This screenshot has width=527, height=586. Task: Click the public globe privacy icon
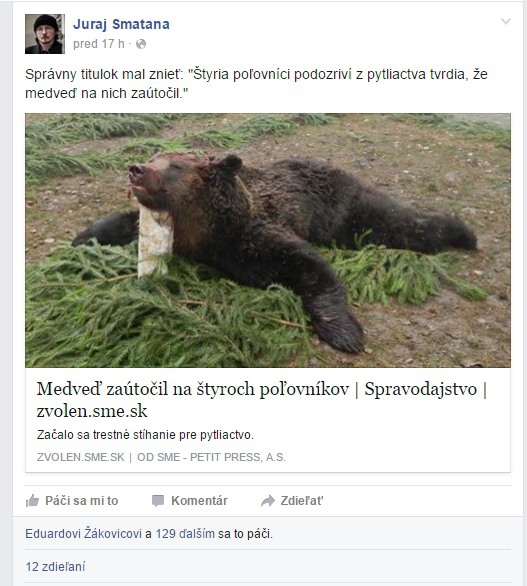pyautogui.click(x=141, y=44)
